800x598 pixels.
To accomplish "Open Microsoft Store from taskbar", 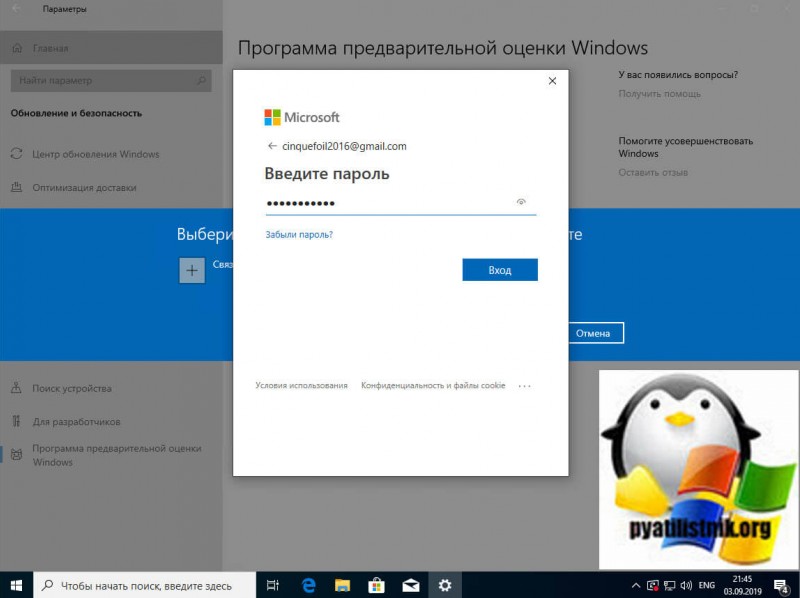I will tap(377, 585).
